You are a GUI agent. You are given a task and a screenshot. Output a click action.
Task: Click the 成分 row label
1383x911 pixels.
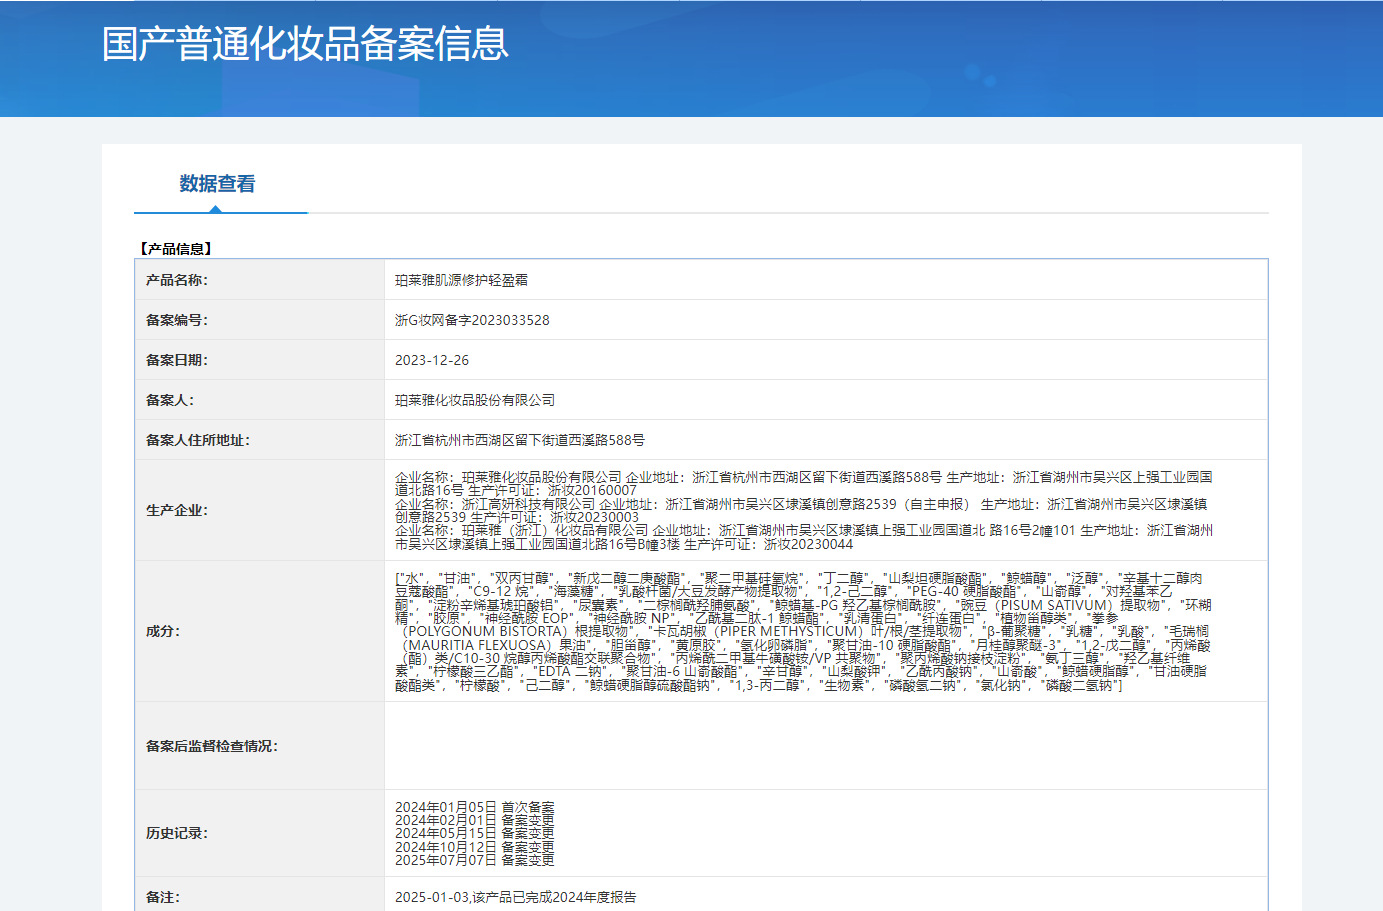(x=163, y=631)
